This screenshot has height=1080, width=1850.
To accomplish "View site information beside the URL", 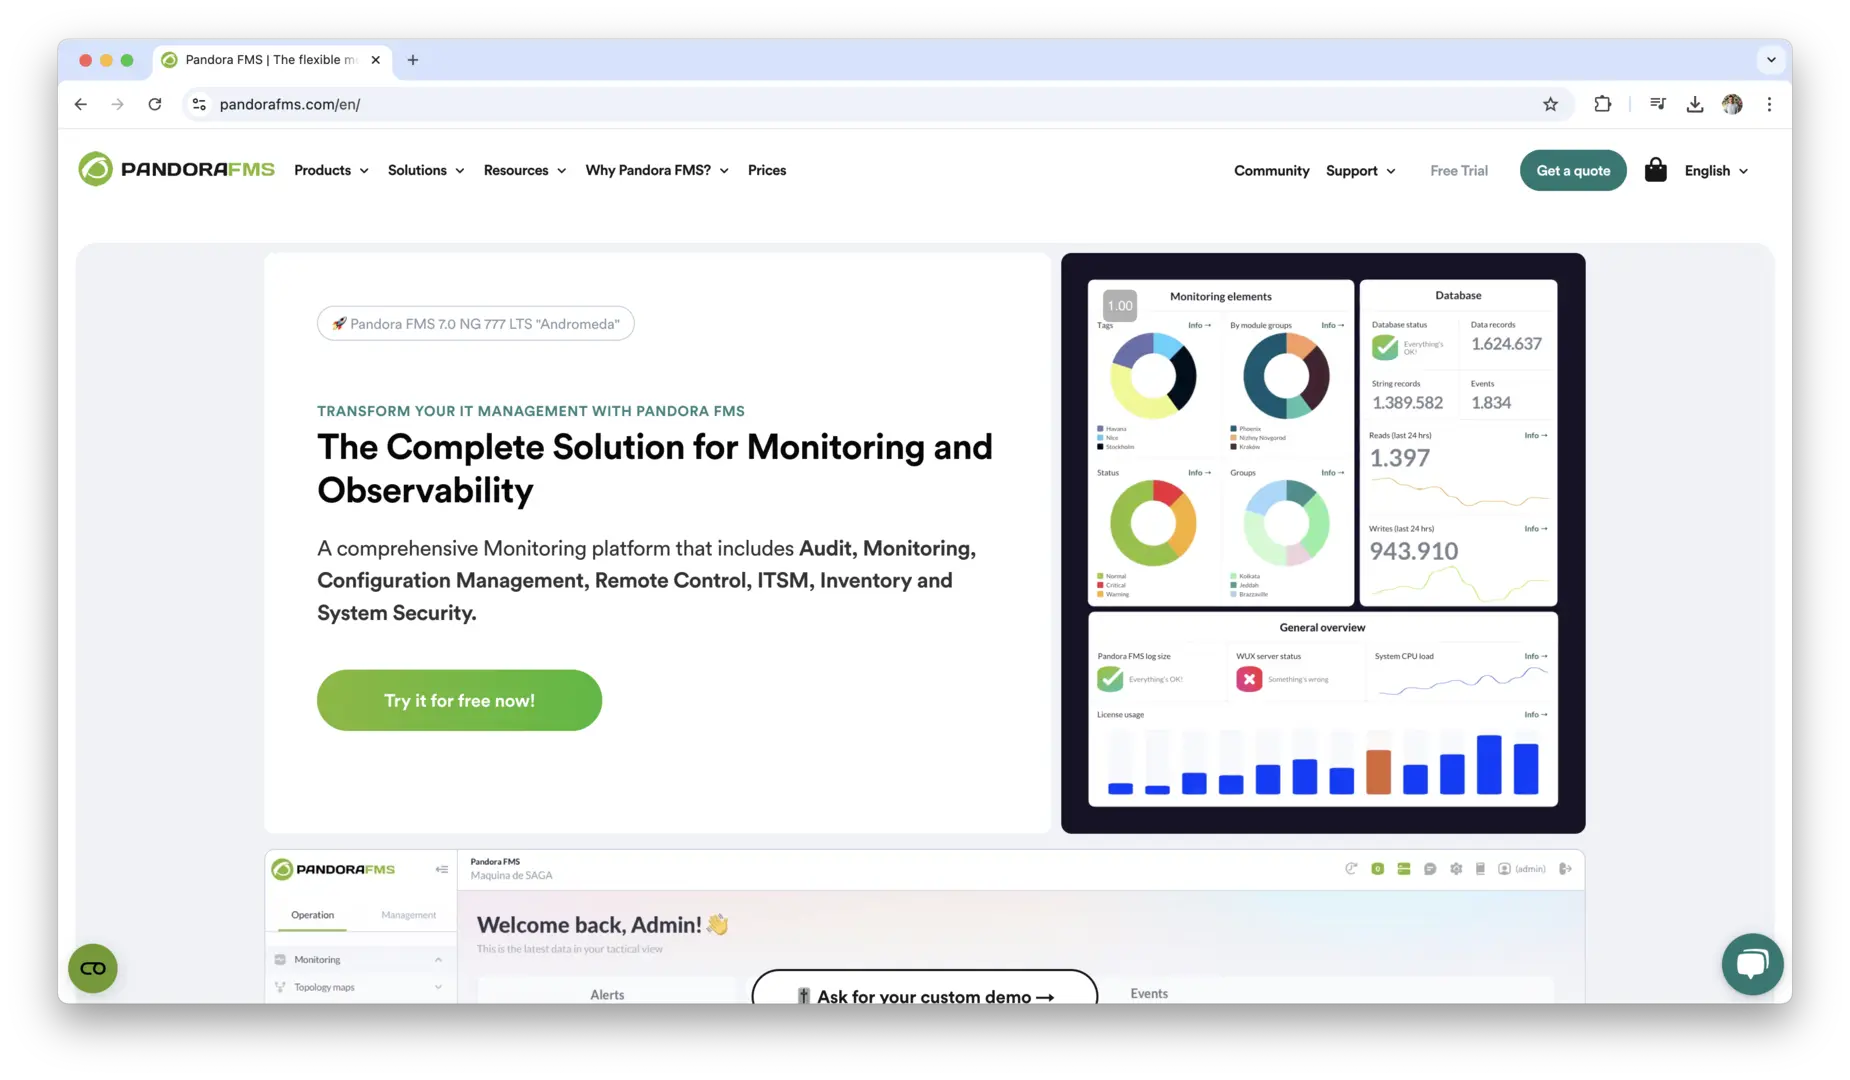I will 200,104.
